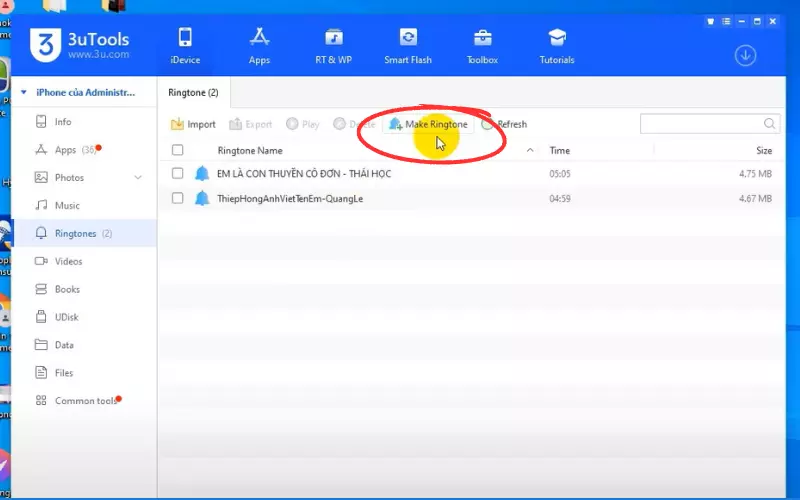
Task: Open the list menu icon in the title bar
Action: (x=726, y=21)
